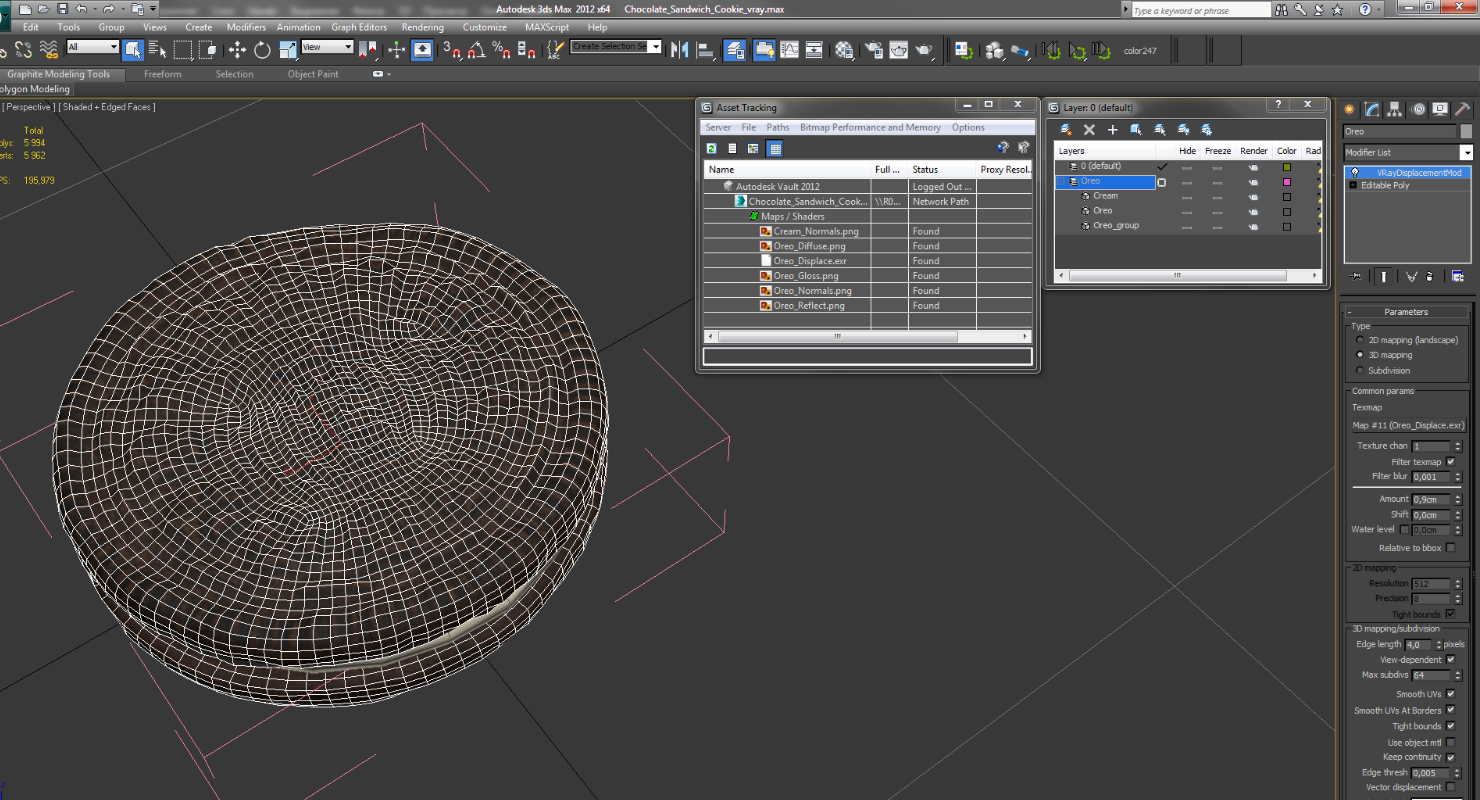Toggle Percent Snap

coord(501,49)
